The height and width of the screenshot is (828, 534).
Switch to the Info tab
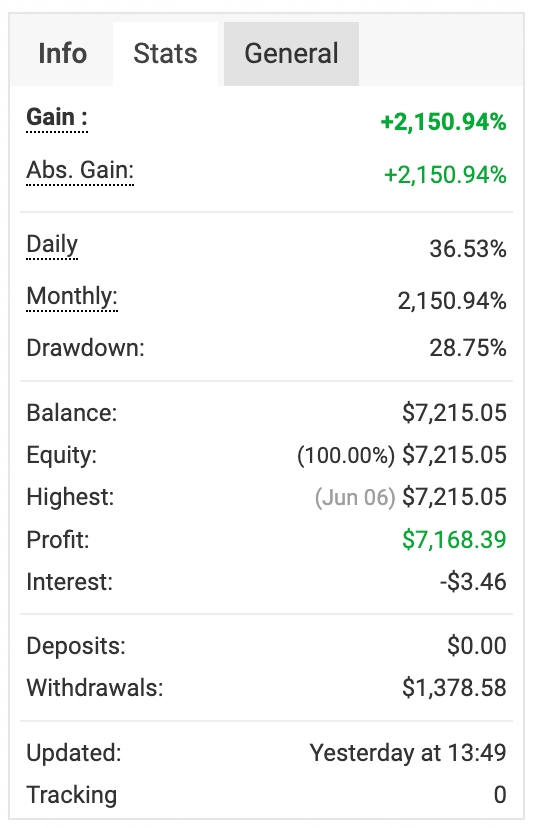(62, 53)
